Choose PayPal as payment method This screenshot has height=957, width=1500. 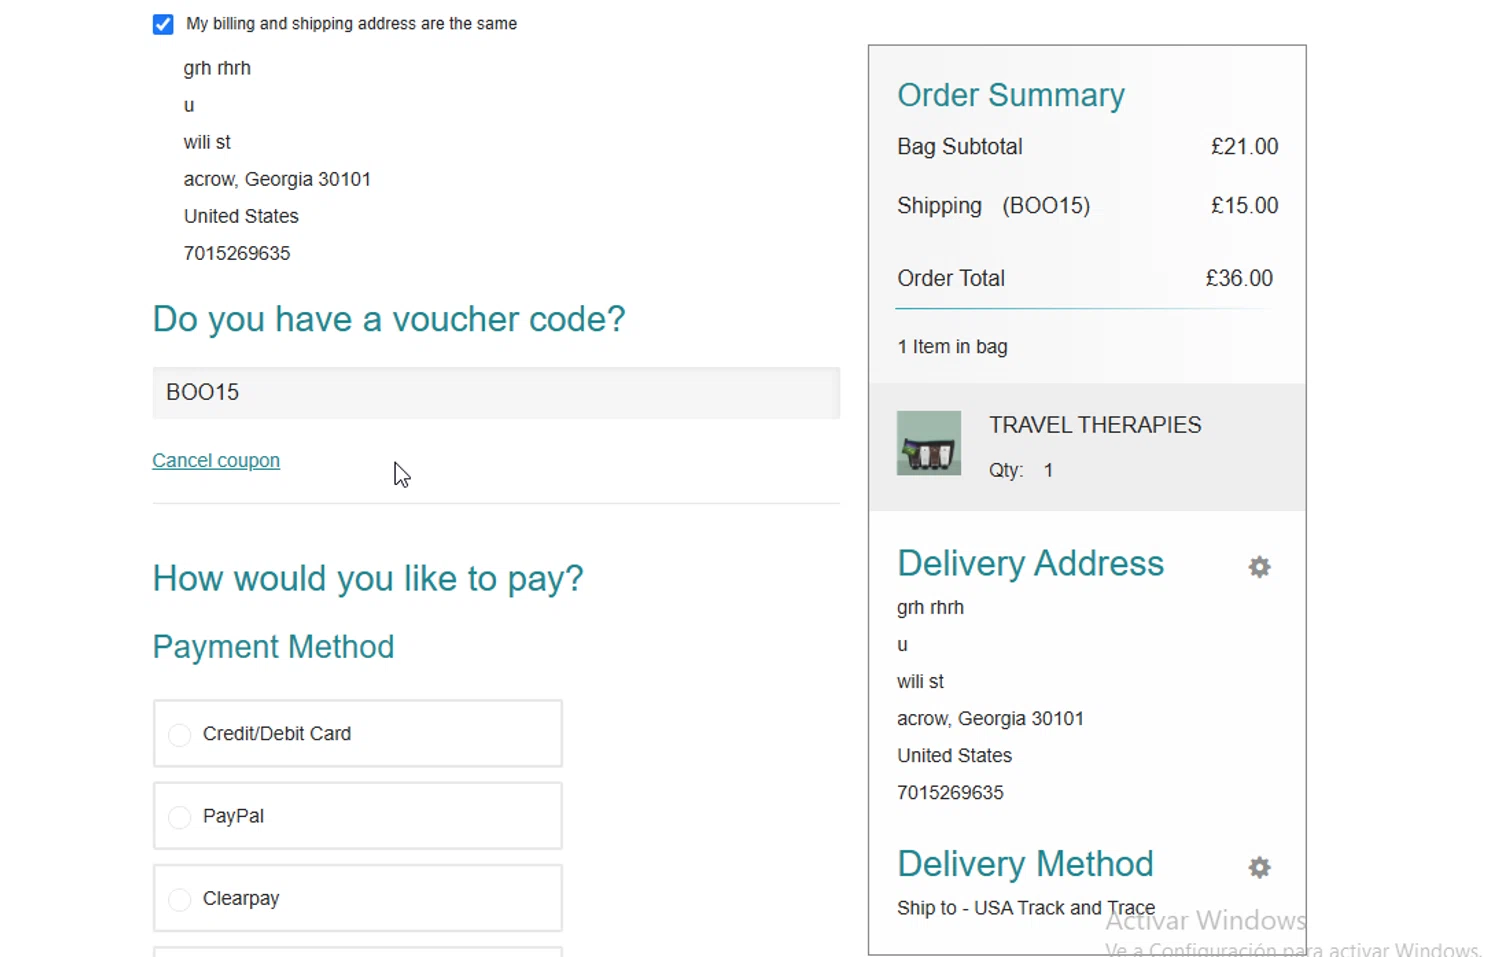(180, 817)
